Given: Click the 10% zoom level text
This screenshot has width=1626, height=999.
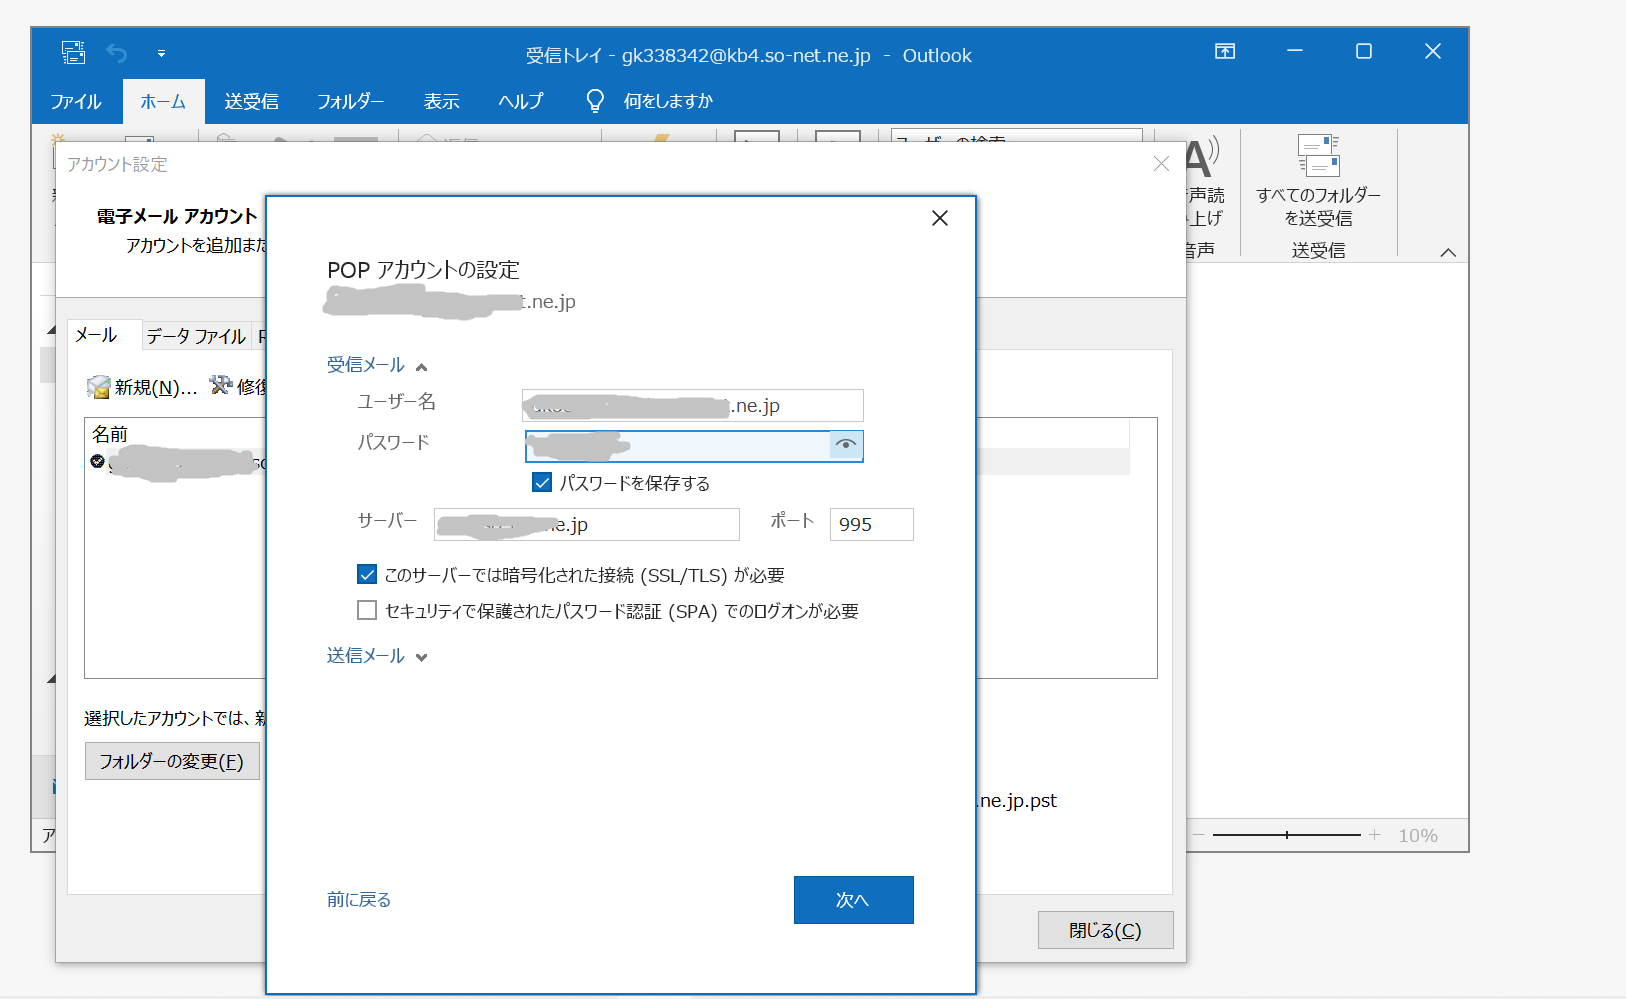Looking at the screenshot, I should tap(1418, 835).
